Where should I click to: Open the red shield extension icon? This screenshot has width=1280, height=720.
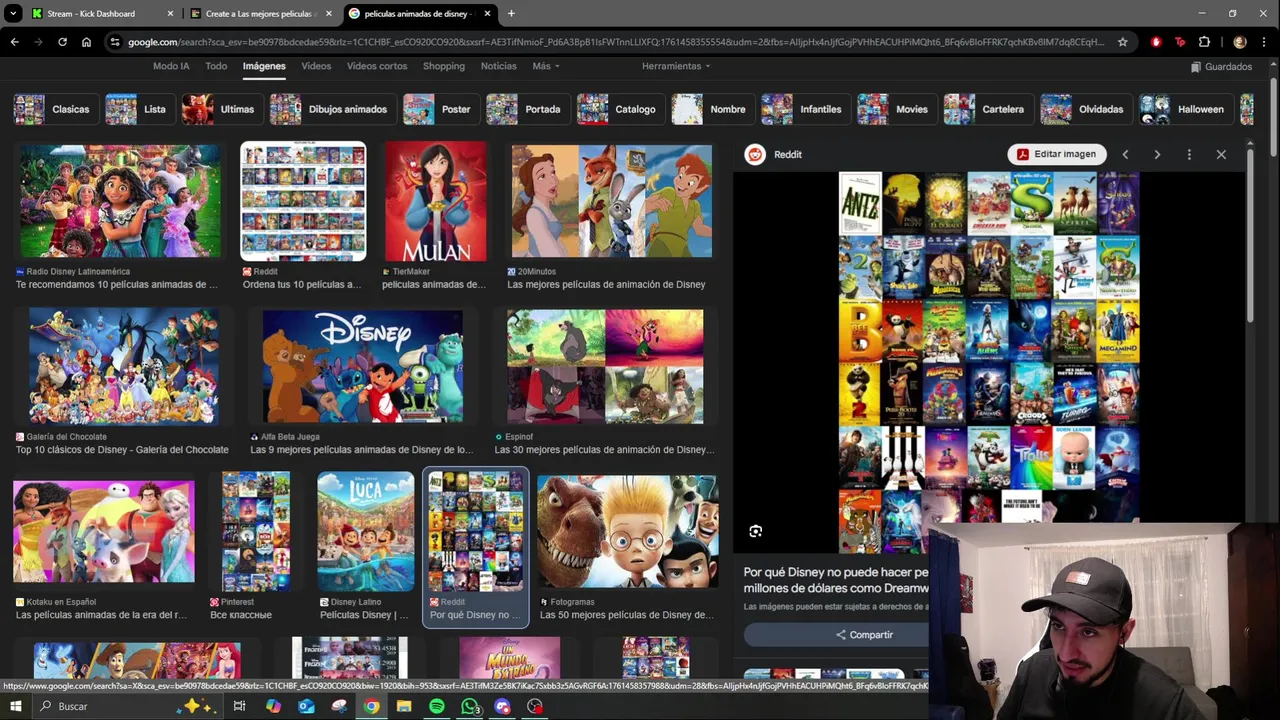tap(1156, 42)
